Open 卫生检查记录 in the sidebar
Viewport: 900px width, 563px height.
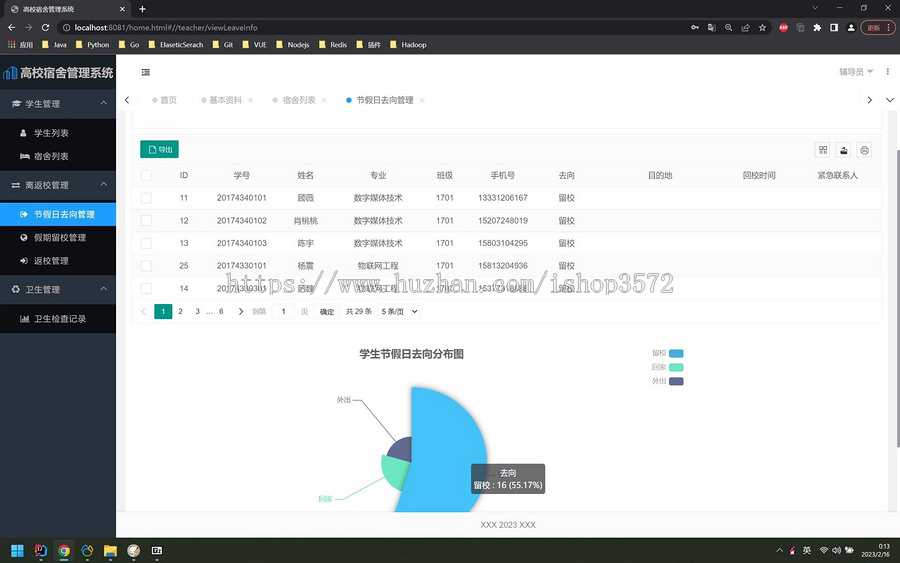coord(58,319)
